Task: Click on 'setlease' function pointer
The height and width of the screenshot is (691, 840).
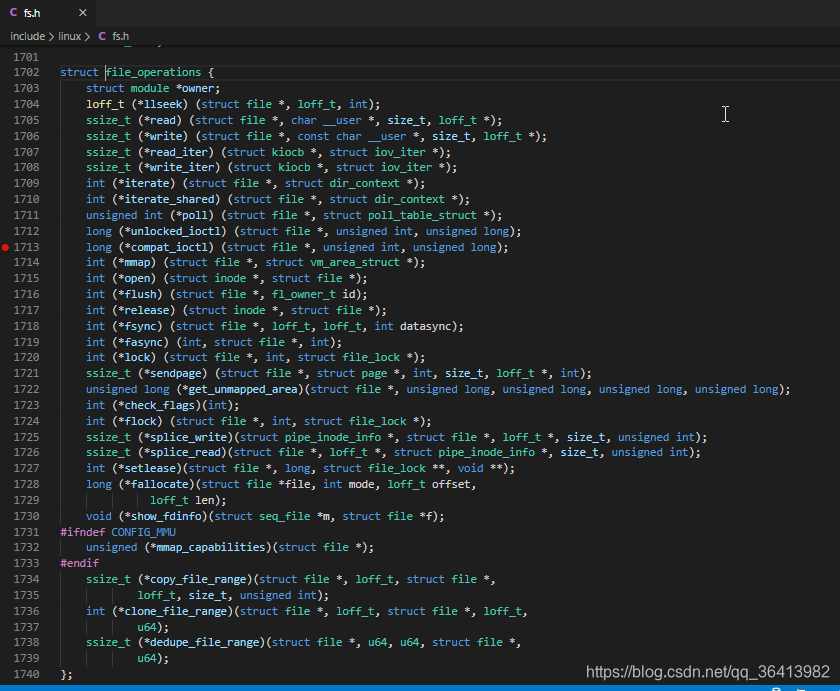Action: click(150, 469)
